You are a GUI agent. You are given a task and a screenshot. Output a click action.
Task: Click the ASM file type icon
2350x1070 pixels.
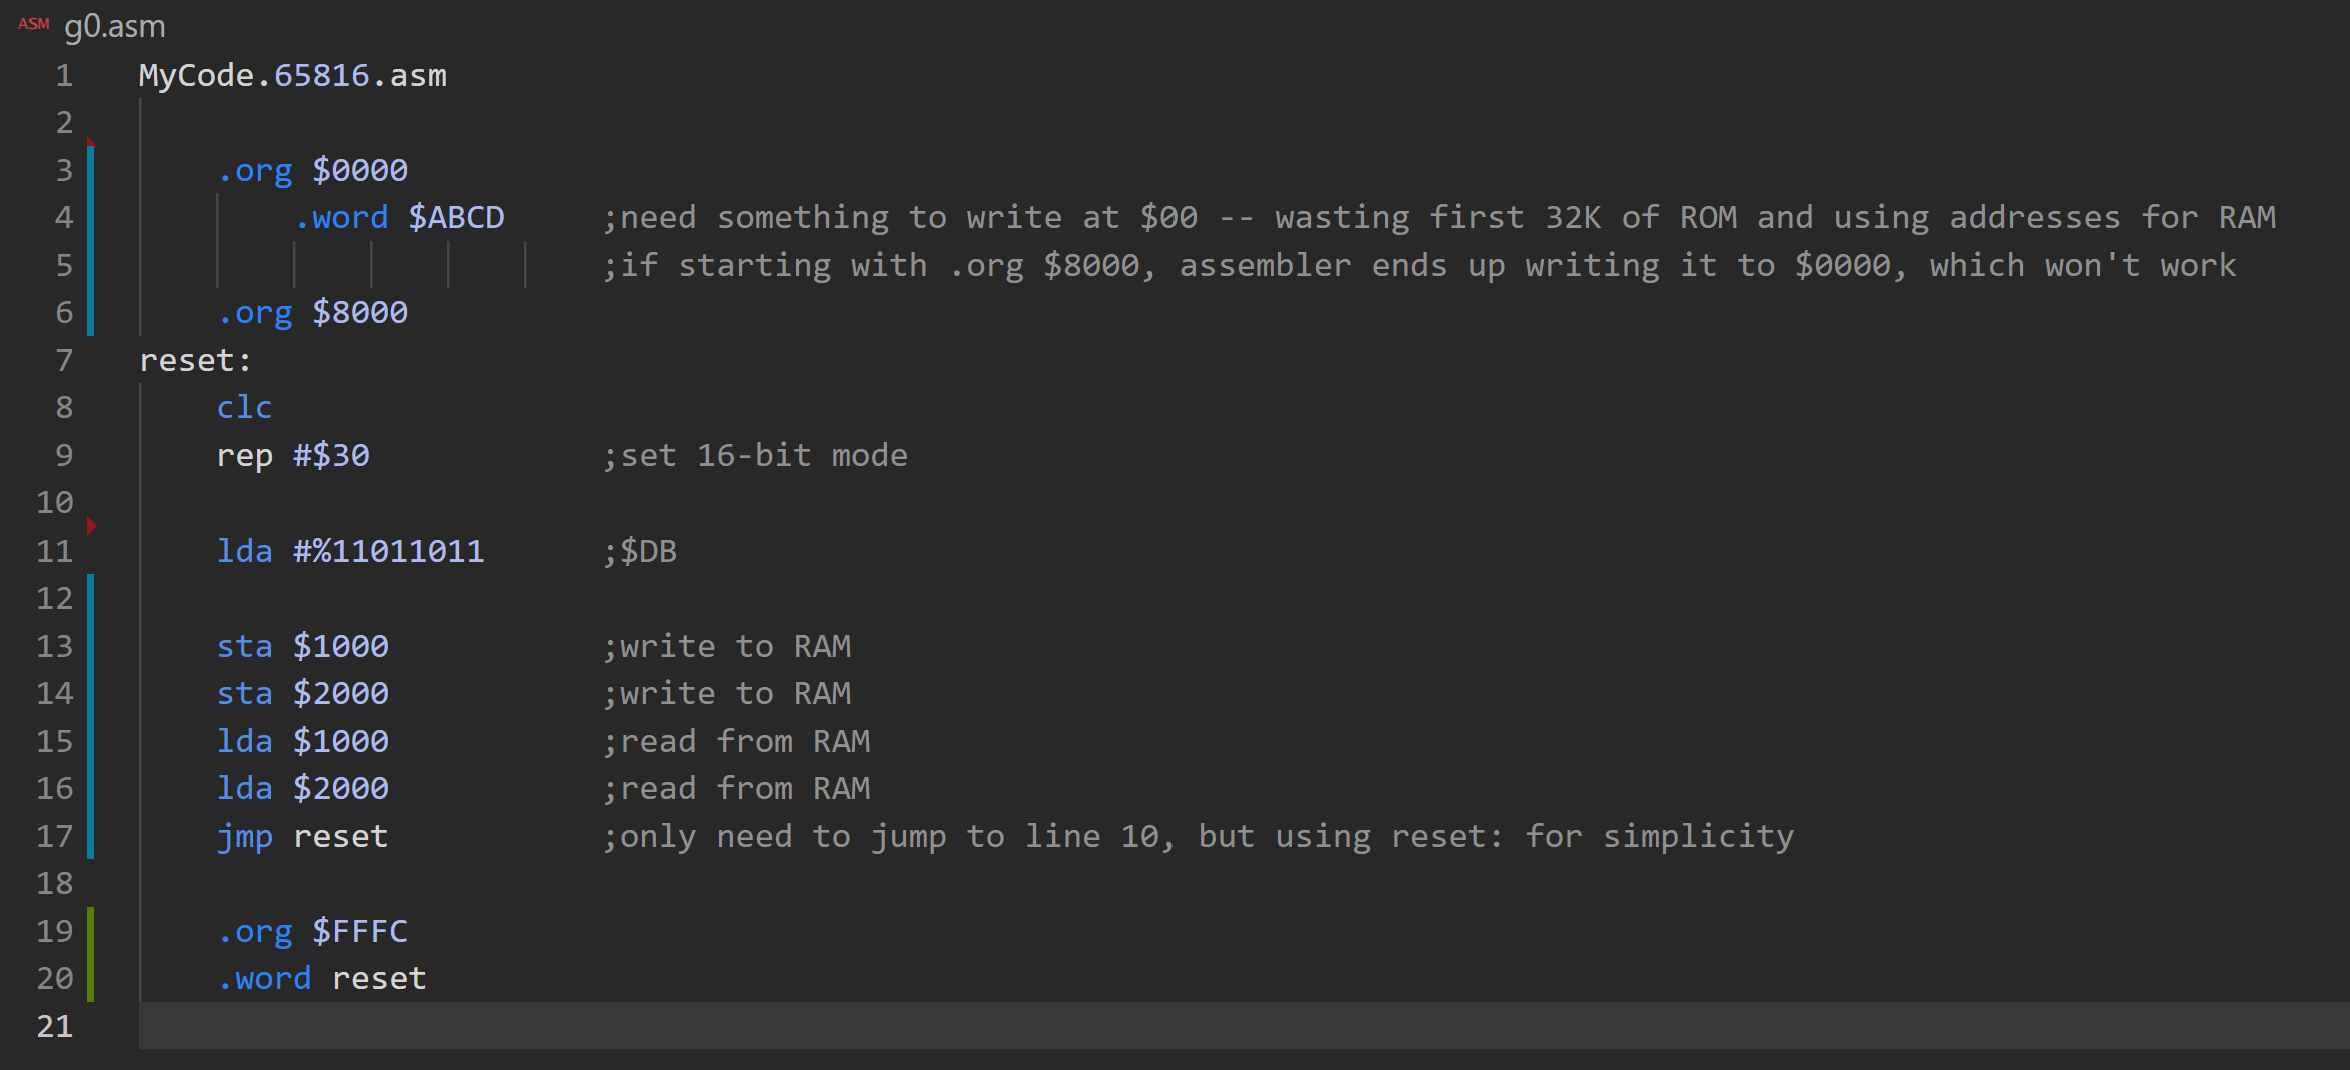coord(33,24)
